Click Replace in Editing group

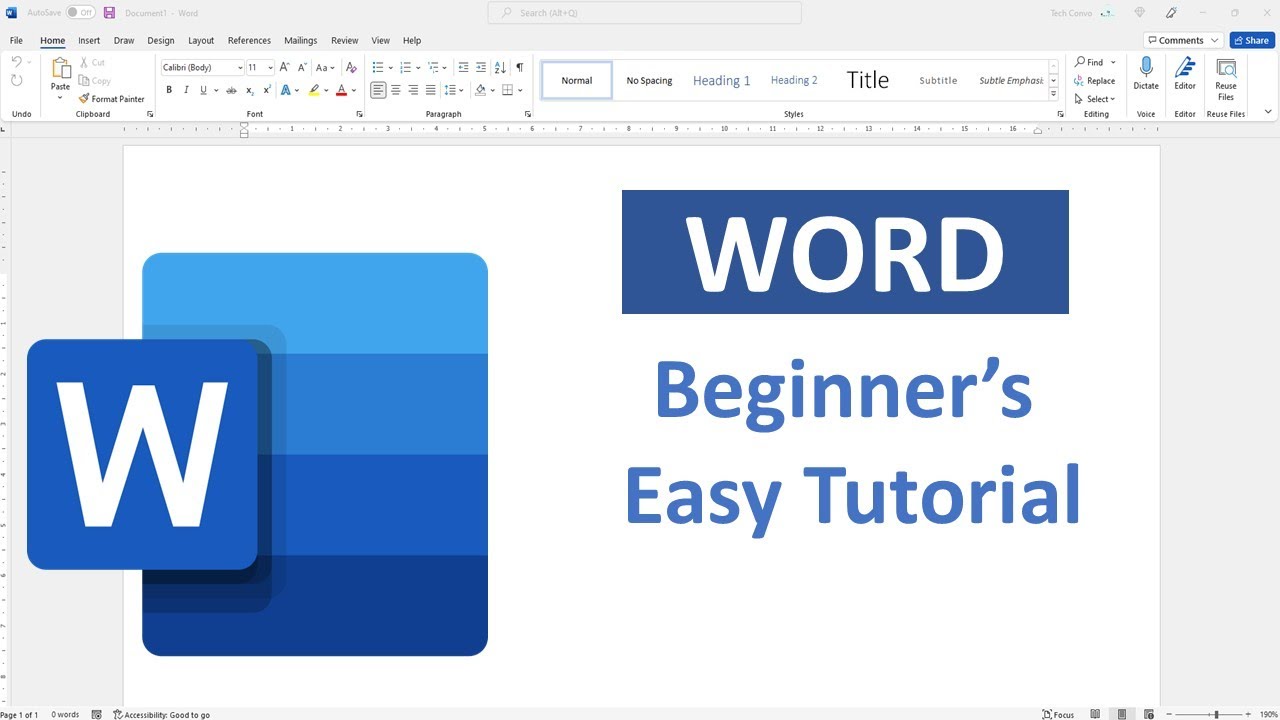pos(1095,81)
